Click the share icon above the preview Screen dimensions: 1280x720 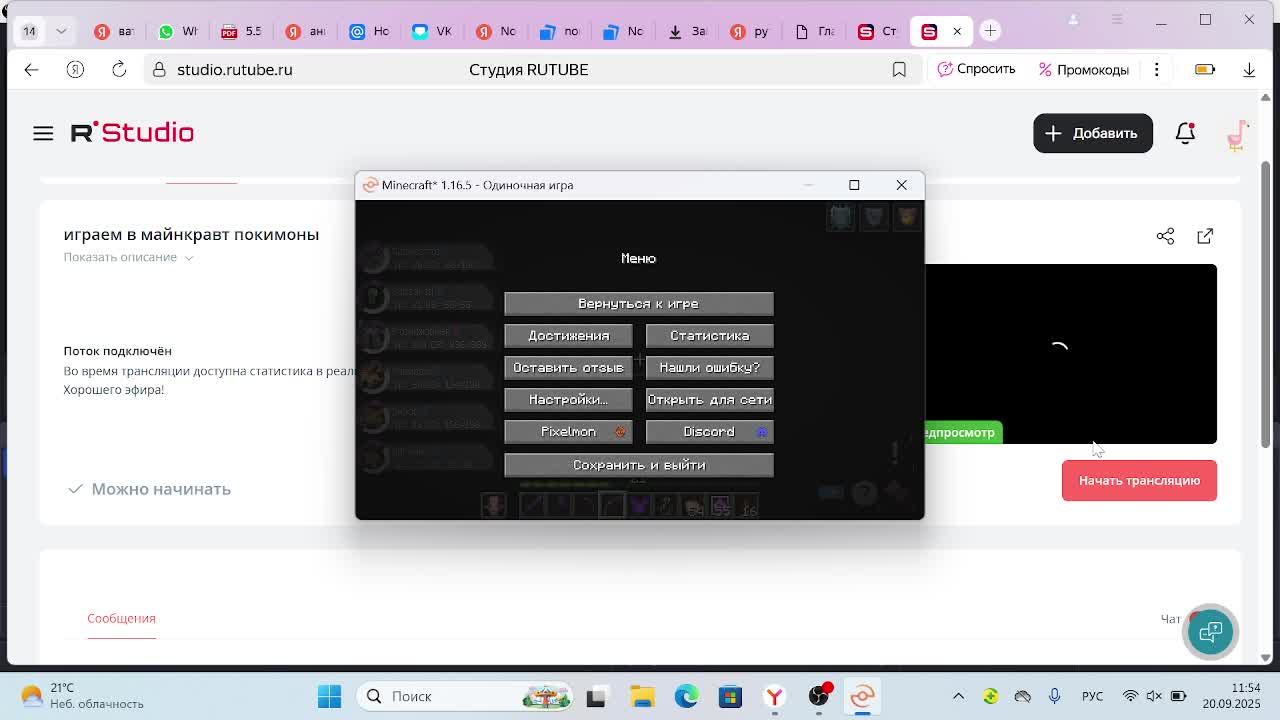(x=1165, y=236)
